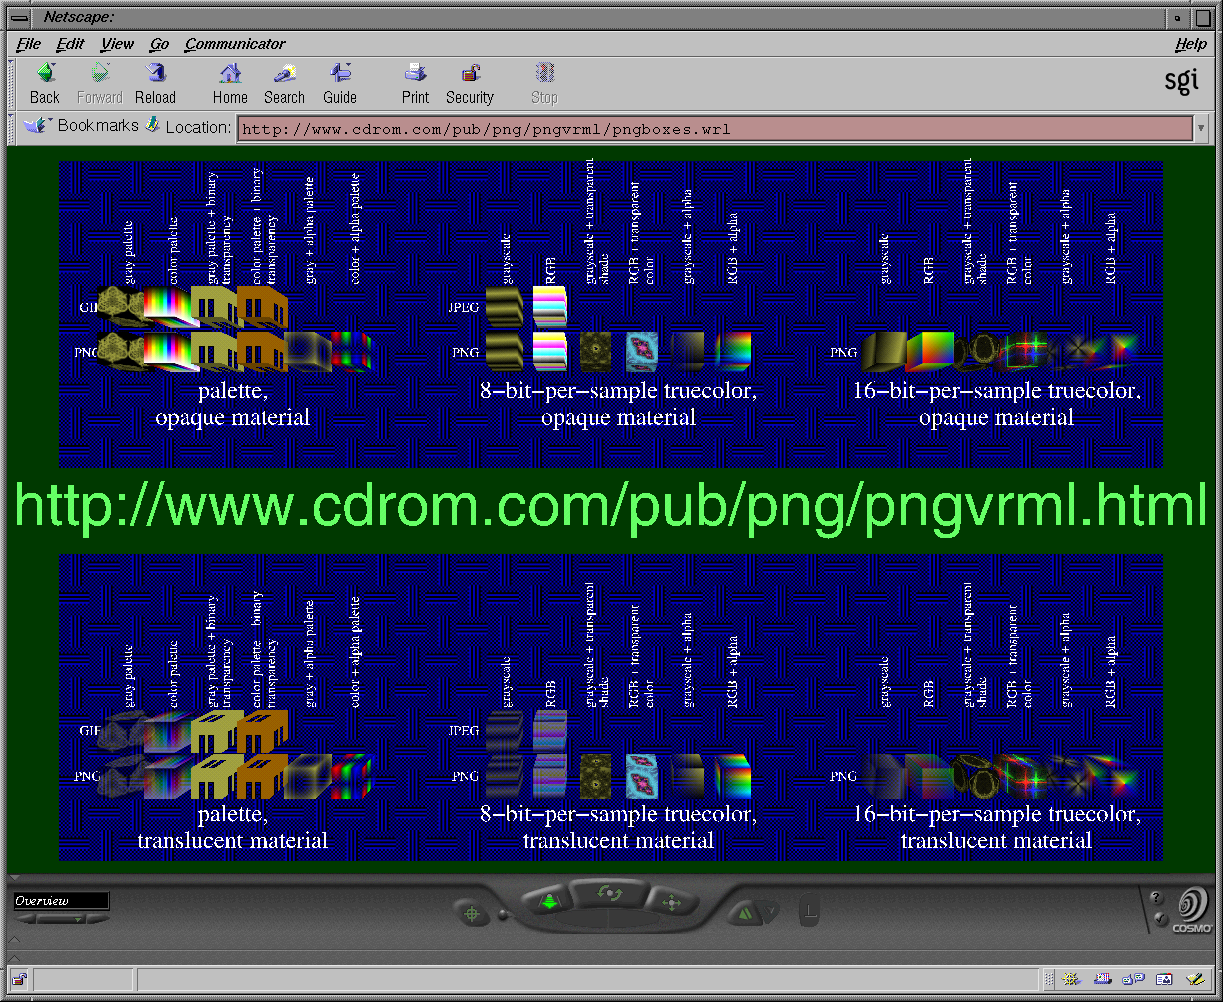Expand the Location URL history dropdown arrow
The image size is (1223, 1002).
click(x=1200, y=128)
